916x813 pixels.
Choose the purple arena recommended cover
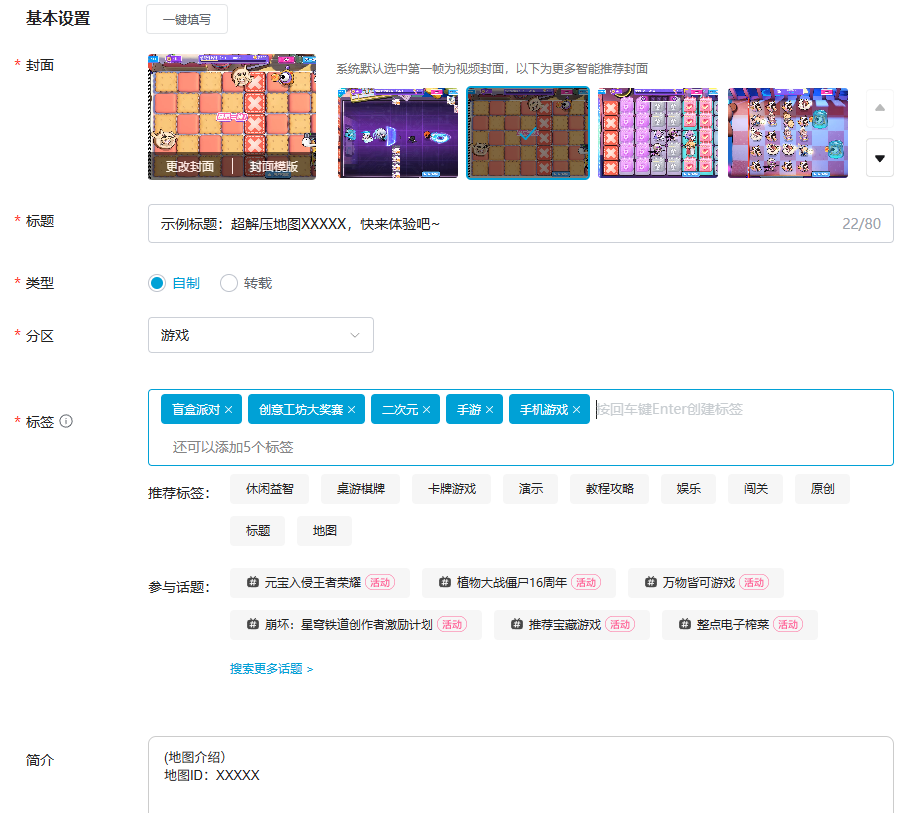(398, 133)
